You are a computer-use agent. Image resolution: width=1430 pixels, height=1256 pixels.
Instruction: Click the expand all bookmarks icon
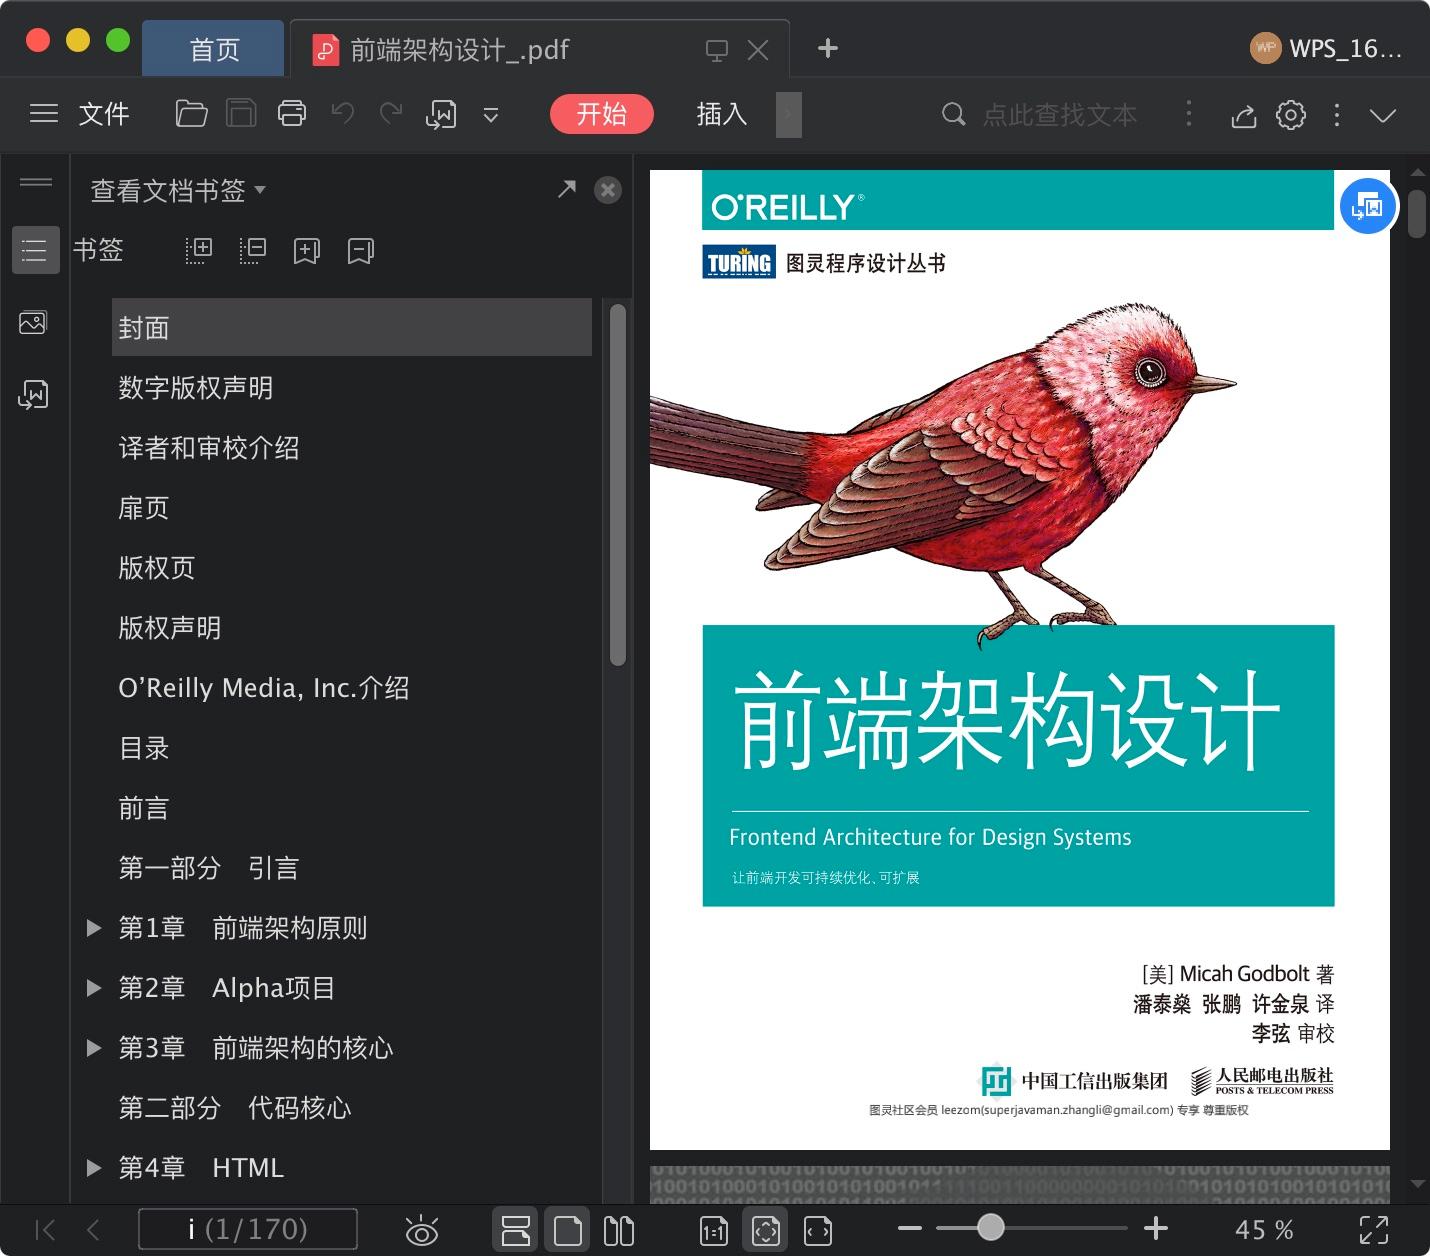click(199, 250)
